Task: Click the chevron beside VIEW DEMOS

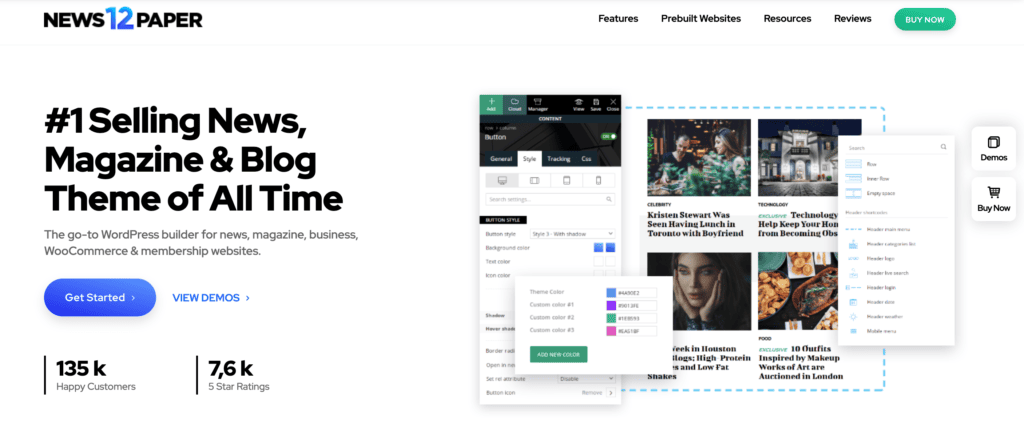Action: coord(248,298)
